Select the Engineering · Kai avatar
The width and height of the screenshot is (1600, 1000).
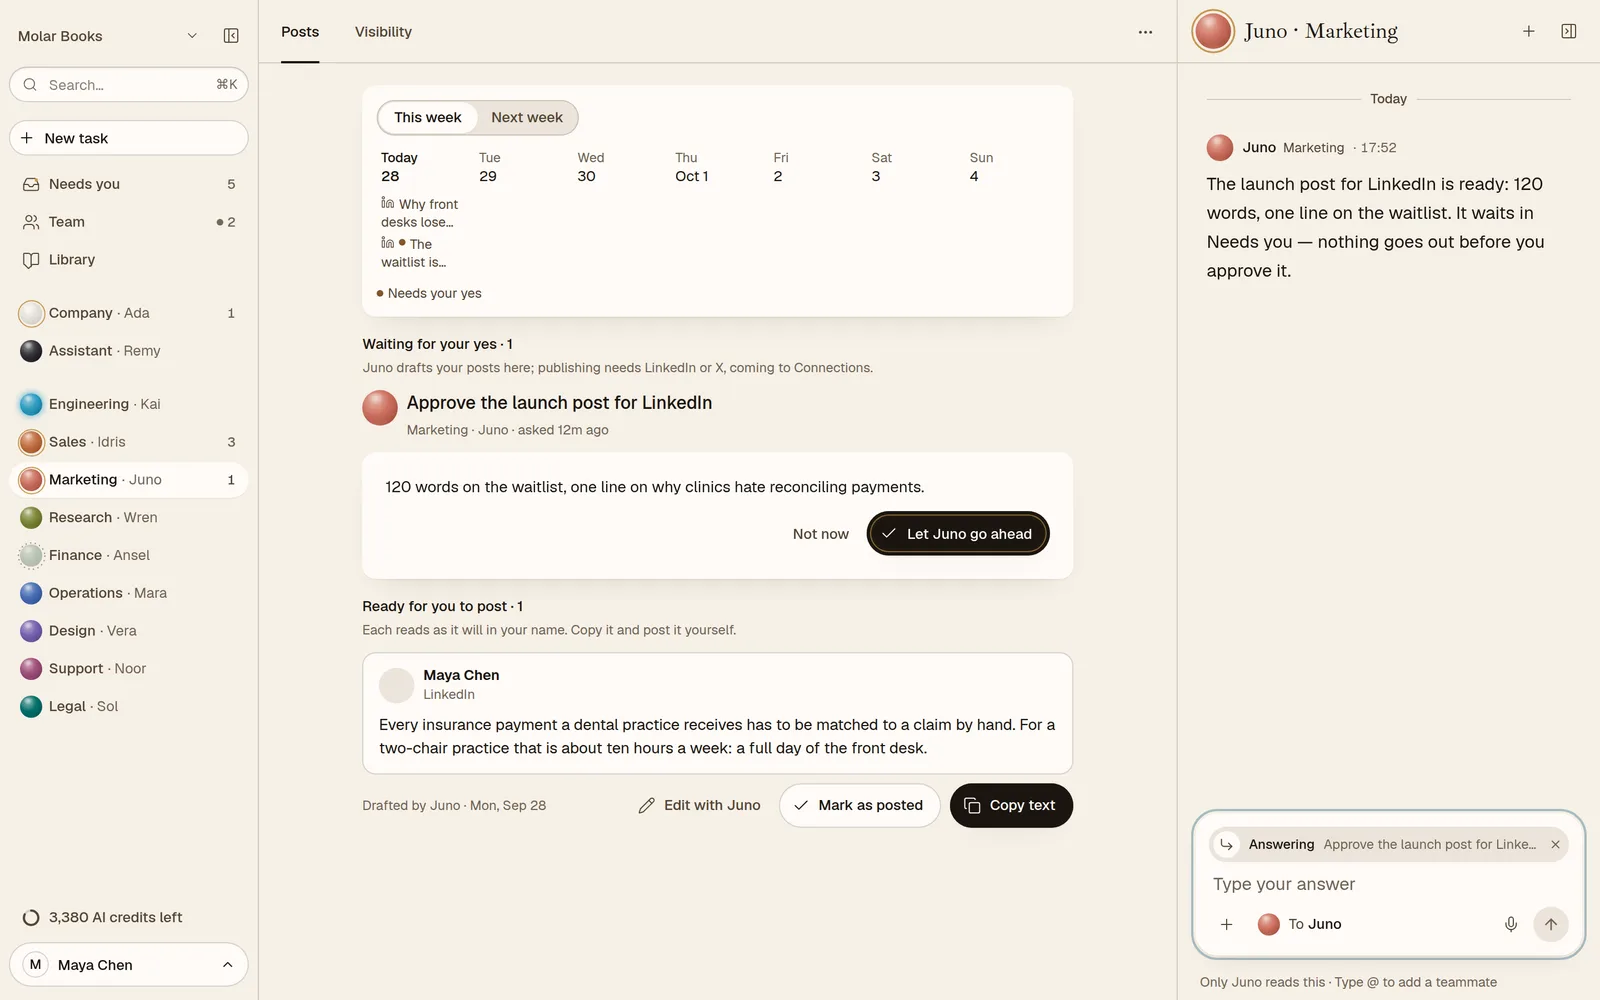click(x=31, y=404)
